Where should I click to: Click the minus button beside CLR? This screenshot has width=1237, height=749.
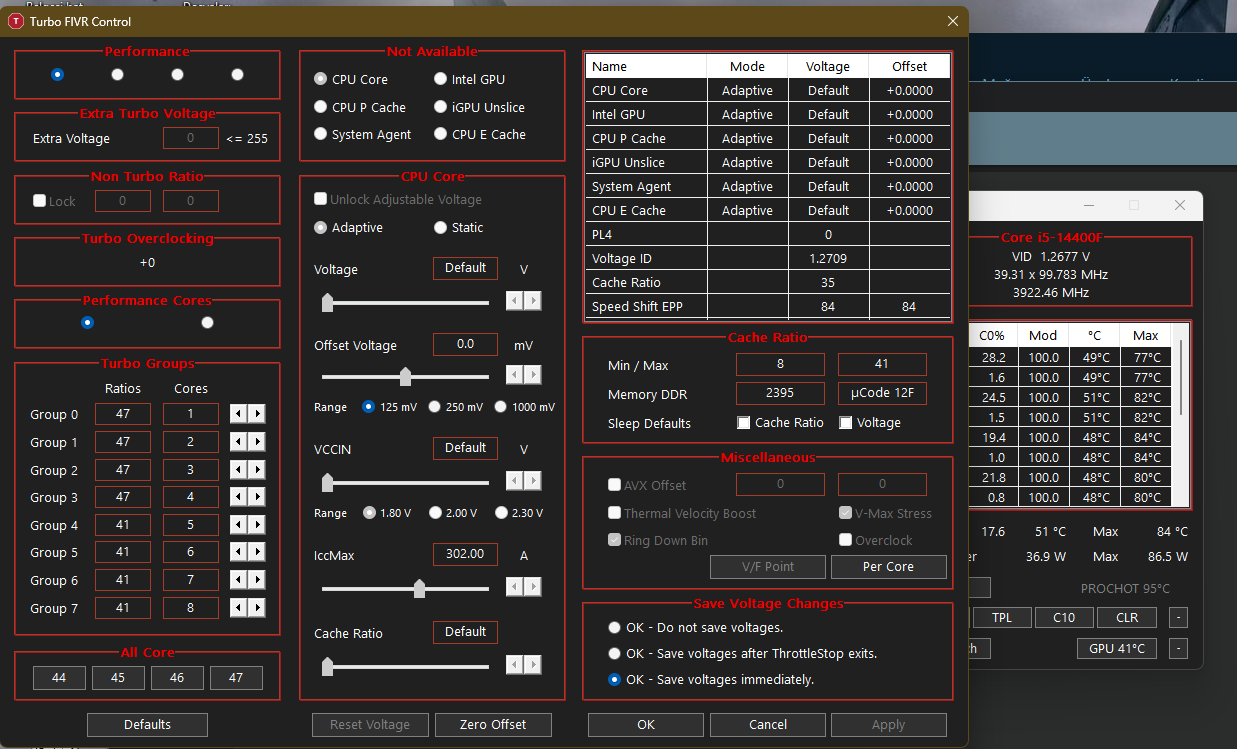pyautogui.click(x=1178, y=618)
